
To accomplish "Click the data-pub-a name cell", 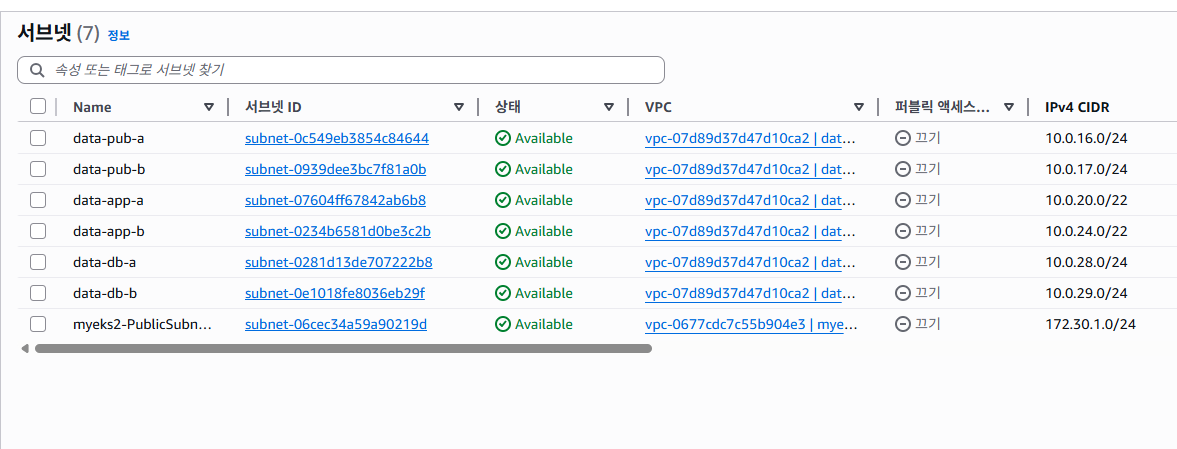I will (109, 138).
